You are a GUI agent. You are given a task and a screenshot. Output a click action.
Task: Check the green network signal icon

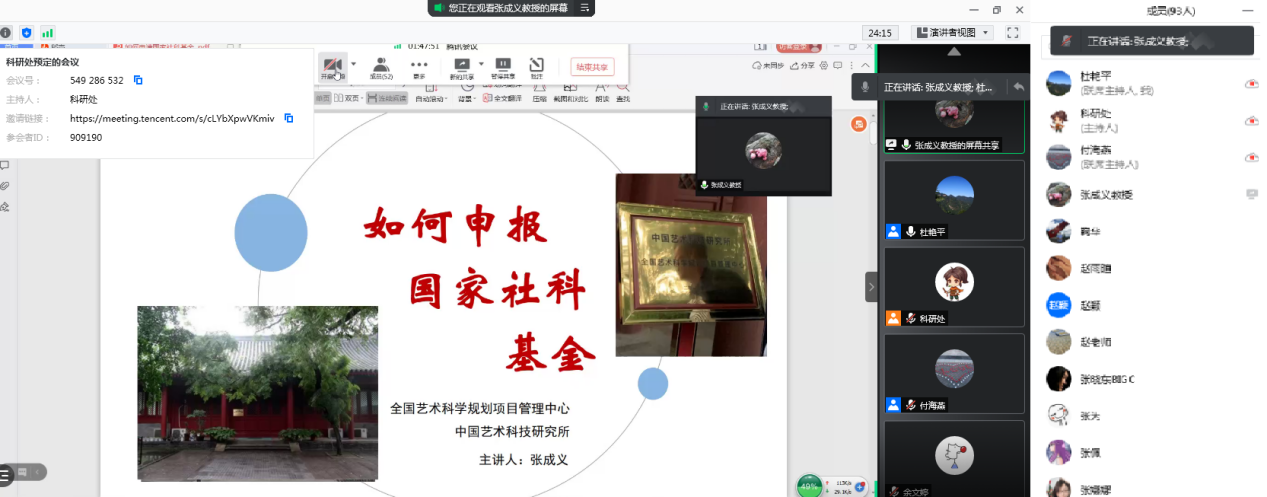click(x=47, y=33)
